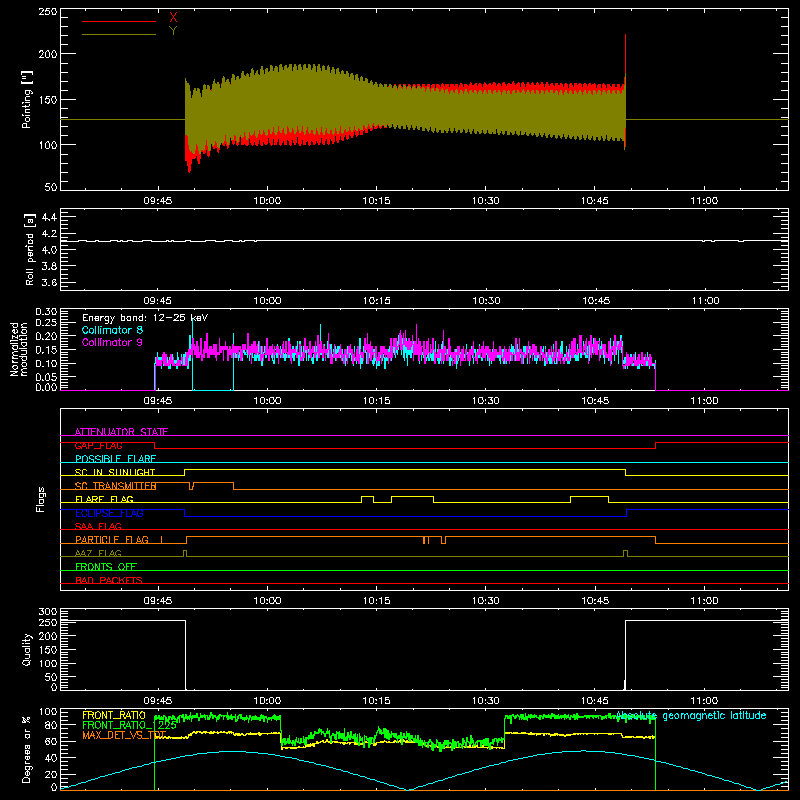Click the 'Collimator 8' legend entry
The image size is (800, 800).
pyautogui.click(x=112, y=330)
